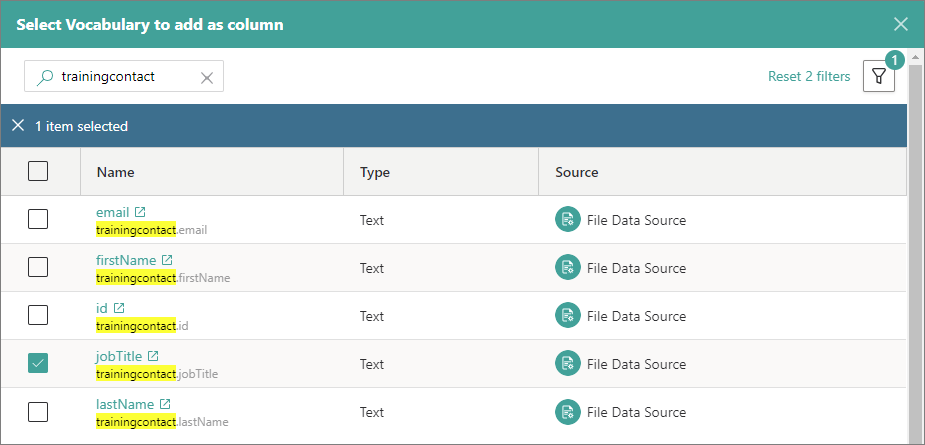
Task: Open jobTitle external link icon
Action: pos(153,356)
